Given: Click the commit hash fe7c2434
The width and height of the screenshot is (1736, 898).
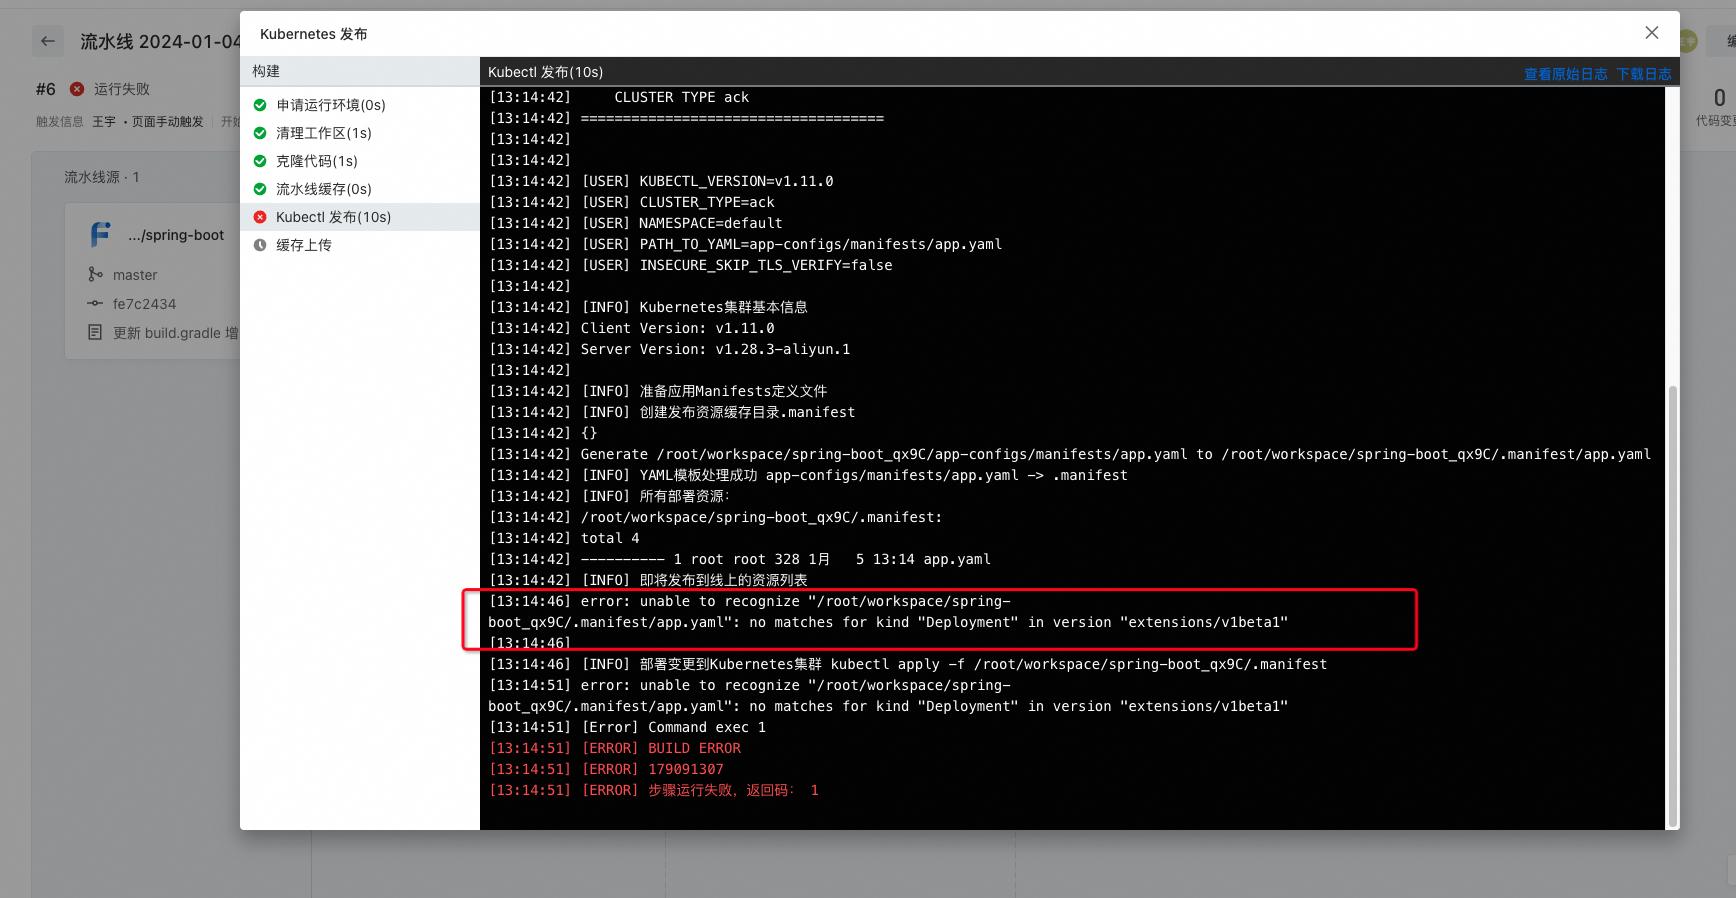Looking at the screenshot, I should [144, 304].
